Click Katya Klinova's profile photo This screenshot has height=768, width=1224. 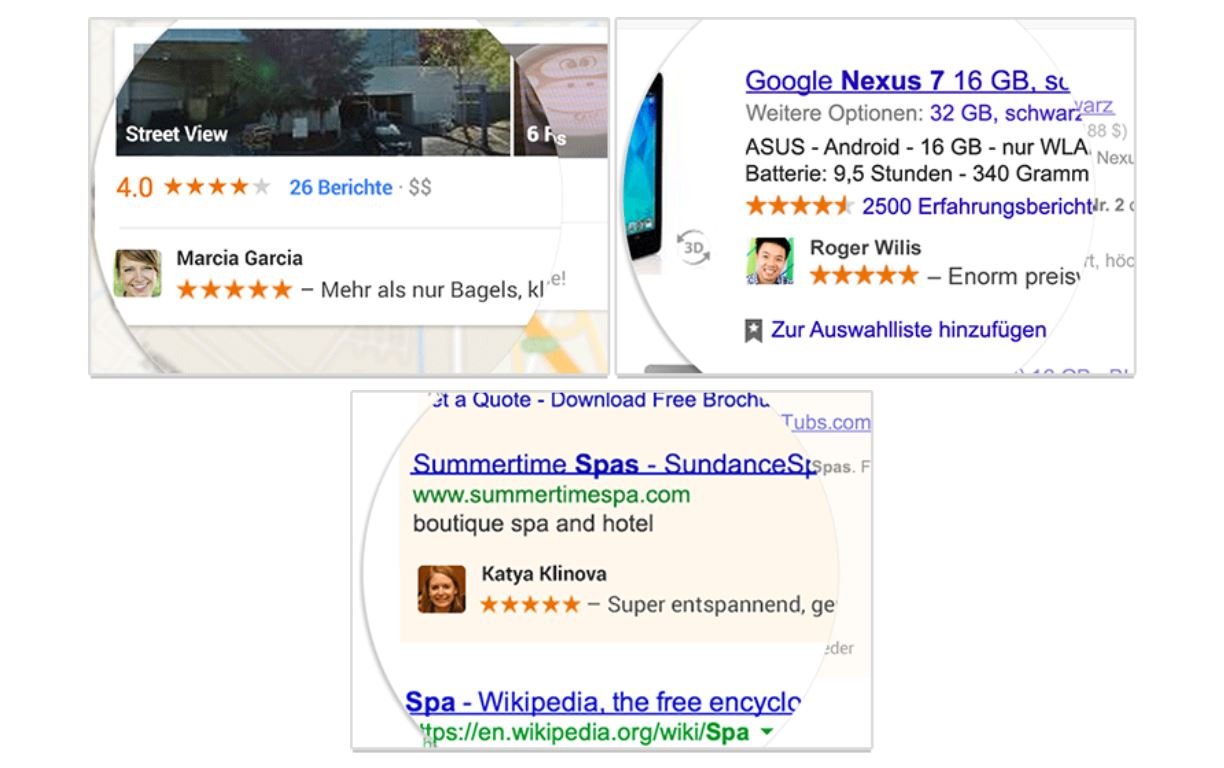tap(441, 589)
